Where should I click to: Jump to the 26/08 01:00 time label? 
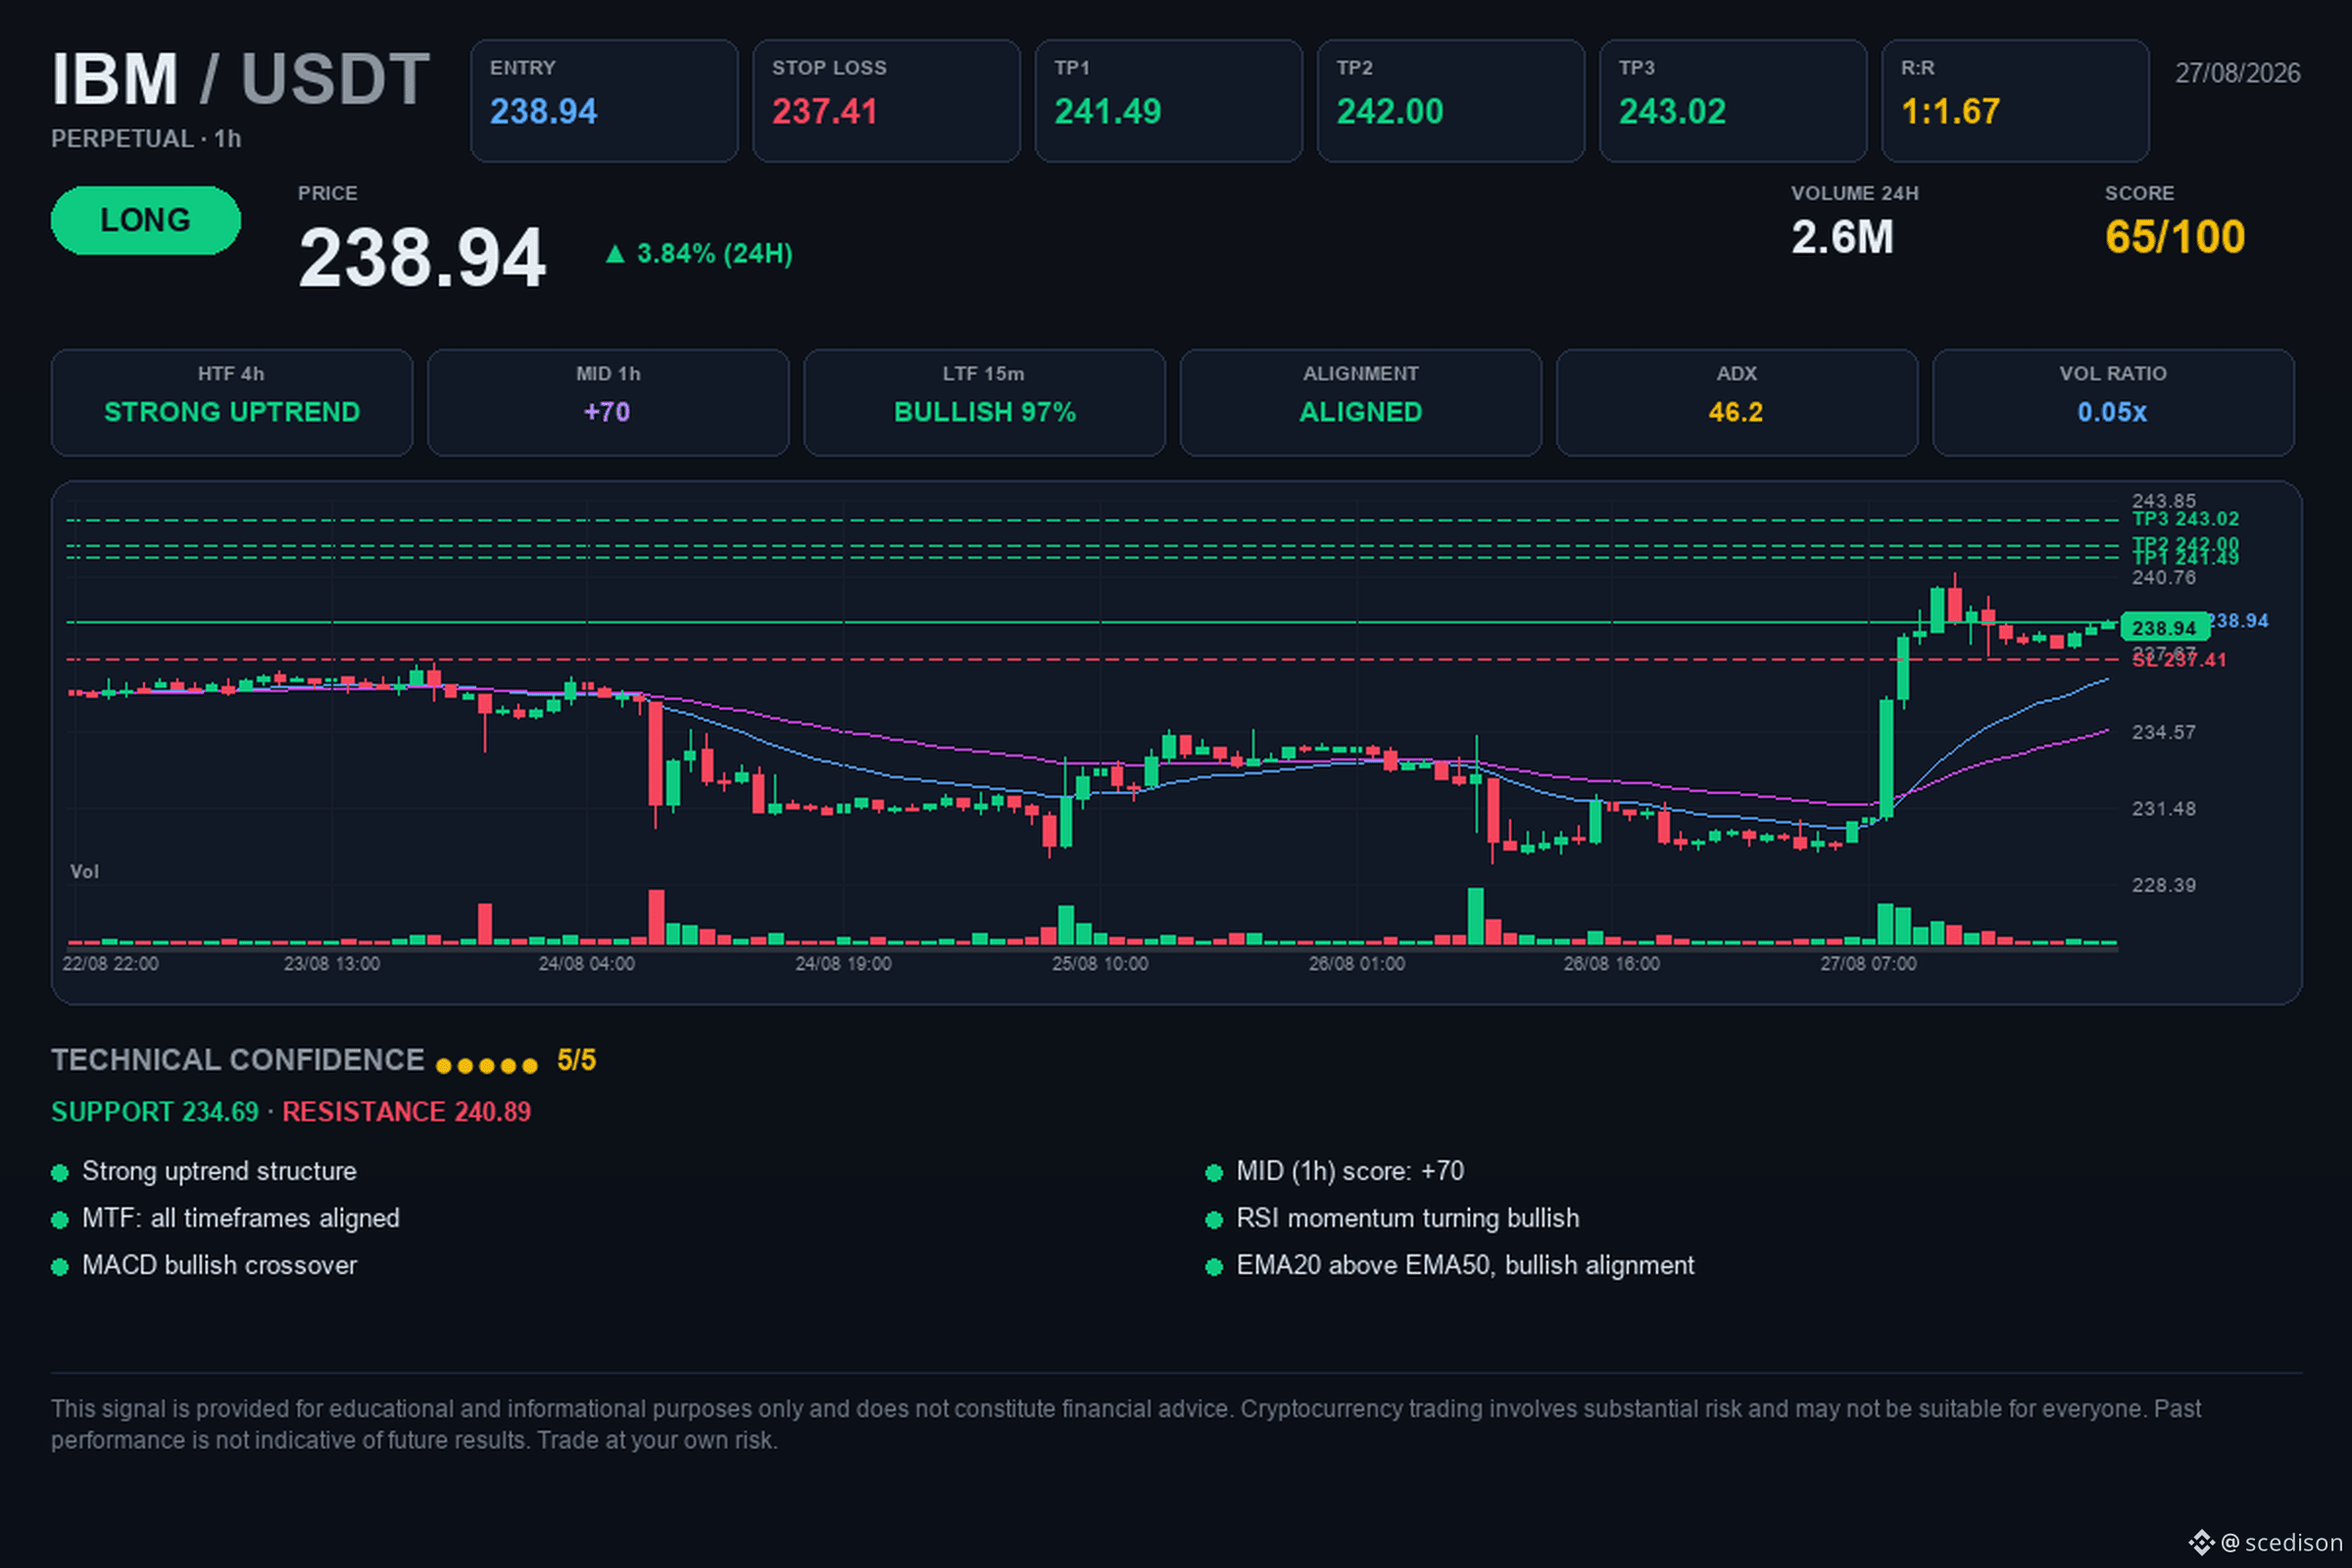[x=1356, y=964]
